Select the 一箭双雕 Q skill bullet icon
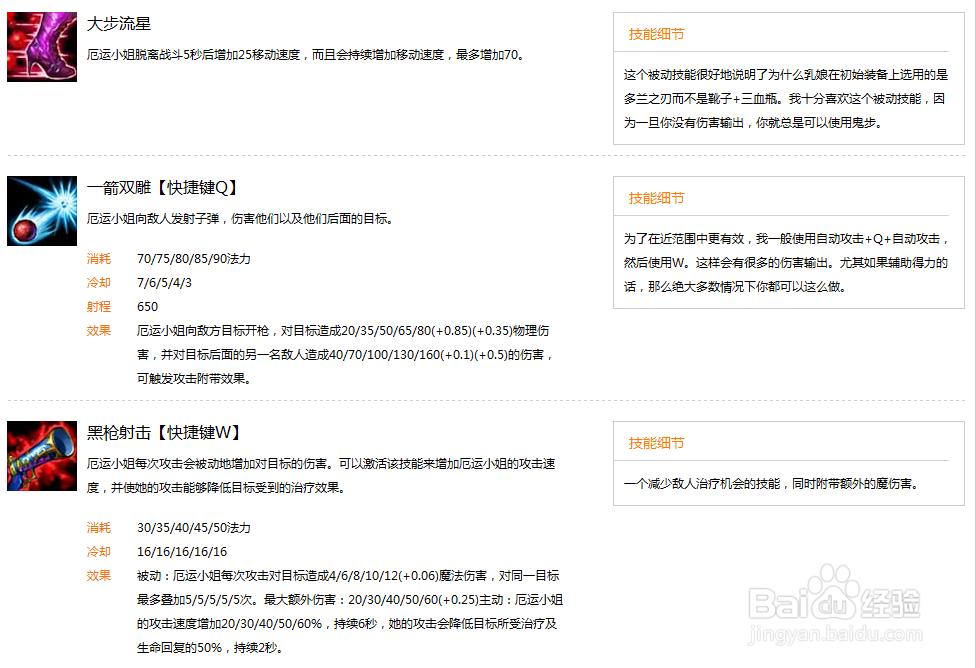This screenshot has width=976, height=668. click(41, 211)
